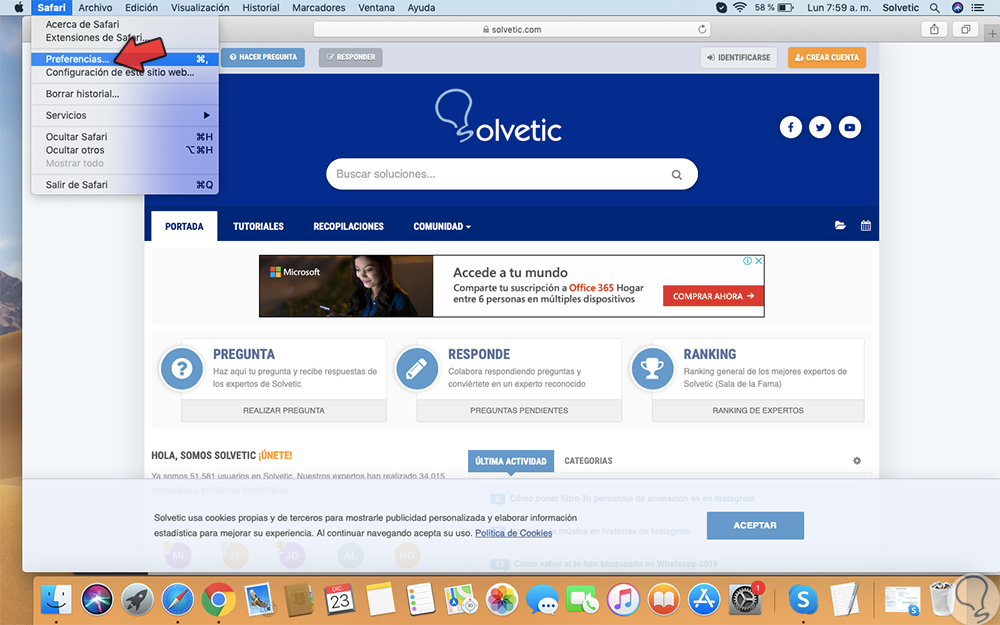Switch to TUTORIALES tab

point(258,226)
